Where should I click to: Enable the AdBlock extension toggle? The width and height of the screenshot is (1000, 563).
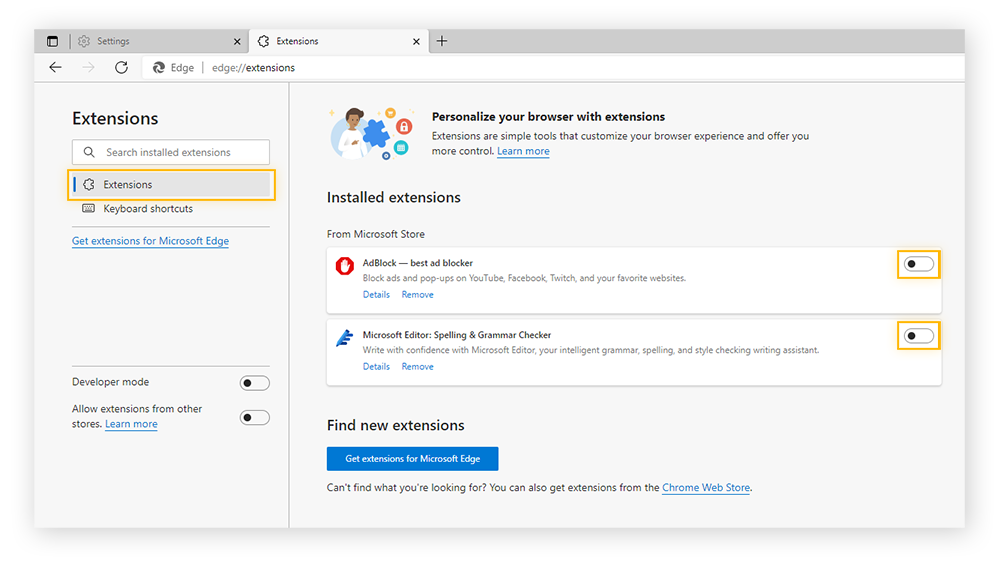(x=919, y=264)
